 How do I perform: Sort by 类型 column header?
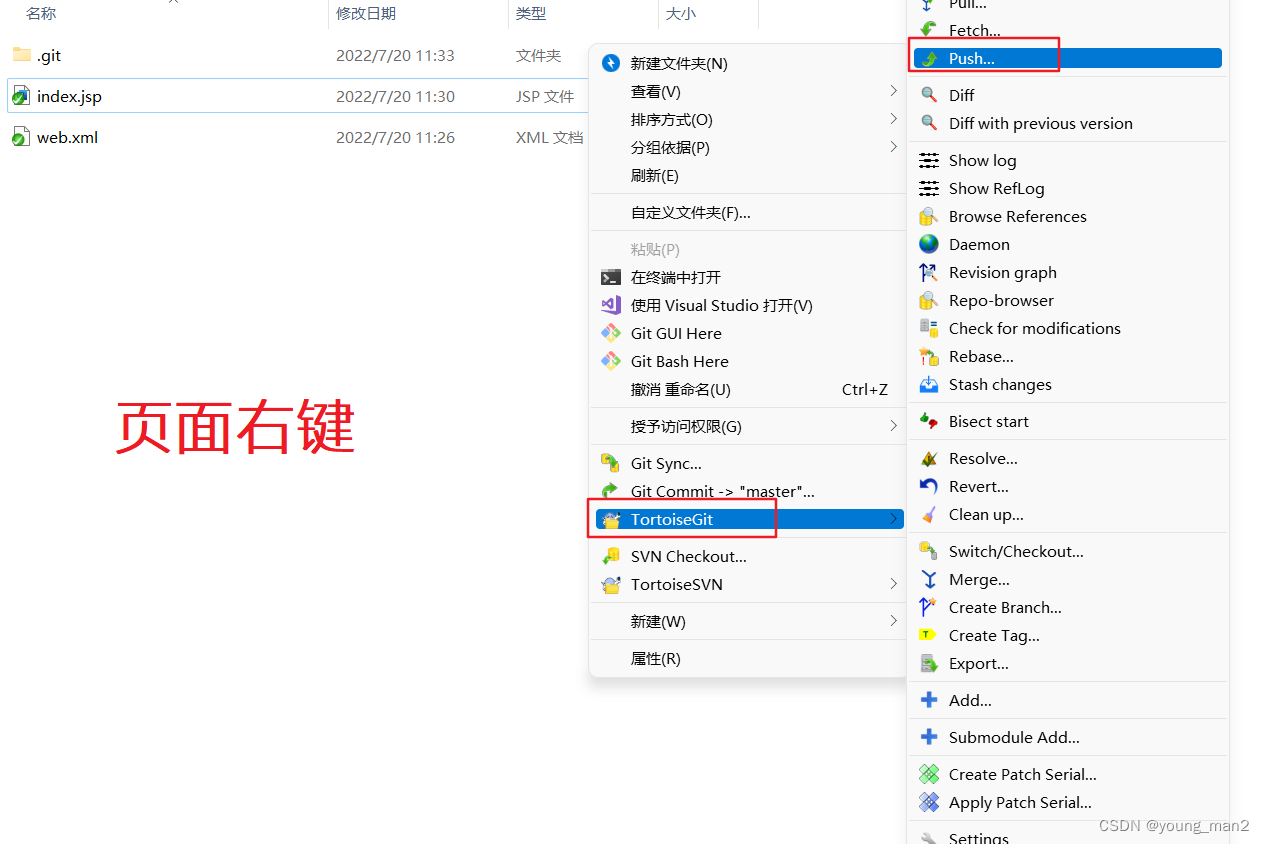coord(531,13)
